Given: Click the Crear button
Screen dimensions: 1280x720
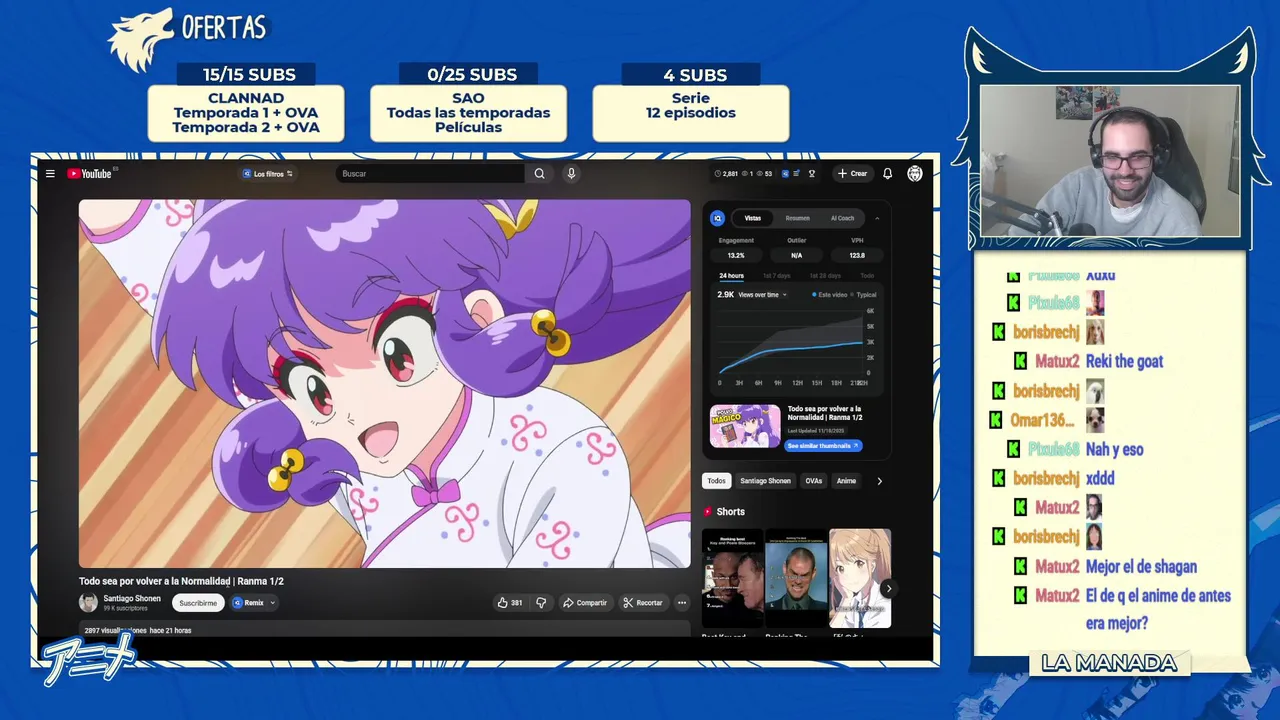Looking at the screenshot, I should coord(853,173).
